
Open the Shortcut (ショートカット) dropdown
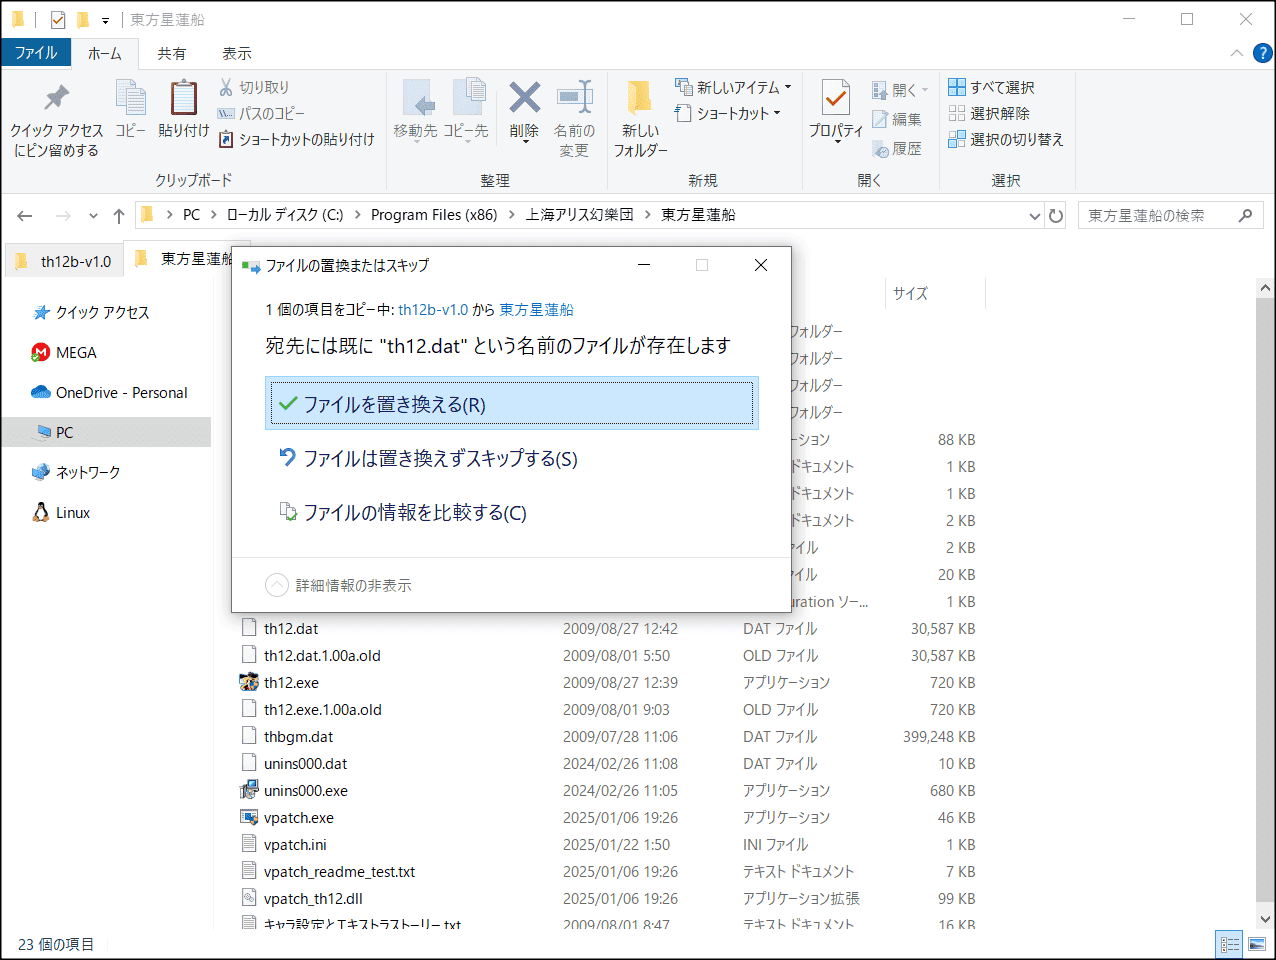coord(727,113)
